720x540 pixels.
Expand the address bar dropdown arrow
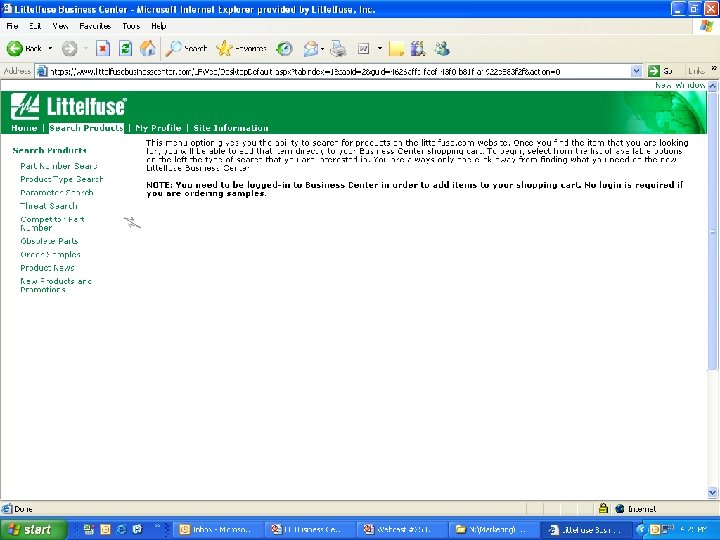pyautogui.click(x=636, y=71)
